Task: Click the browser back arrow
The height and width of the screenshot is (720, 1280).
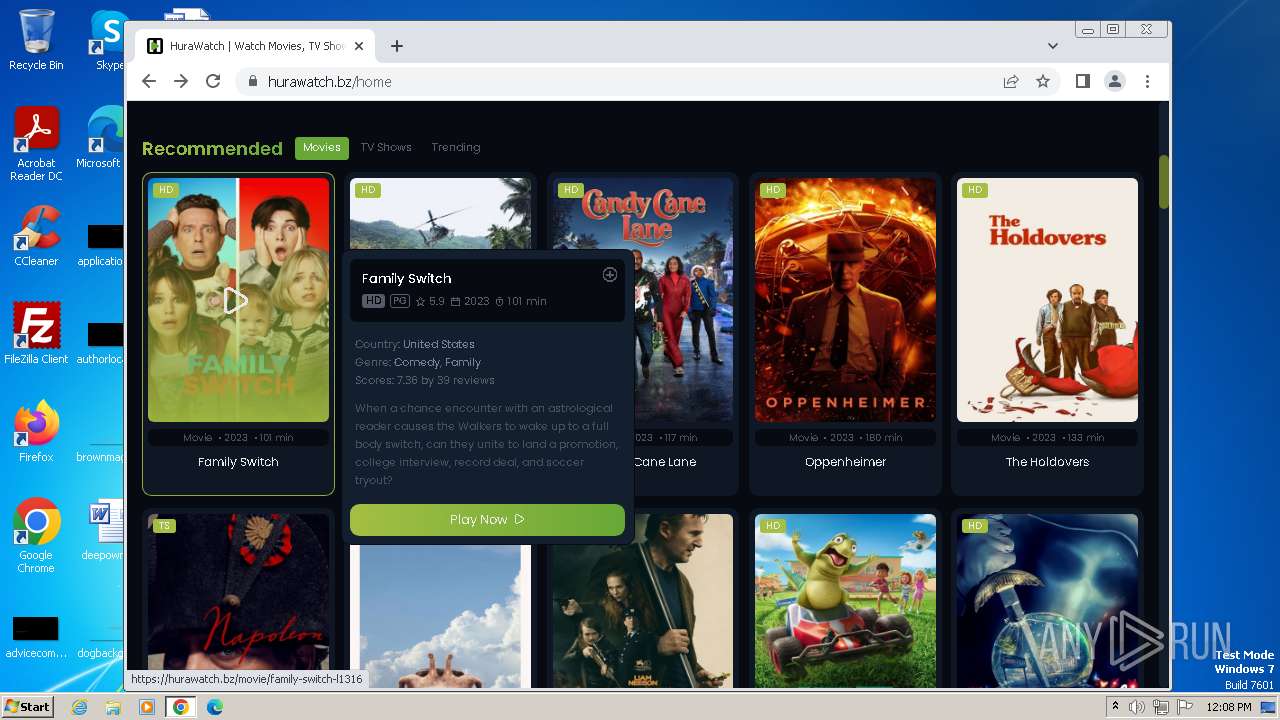Action: click(149, 82)
